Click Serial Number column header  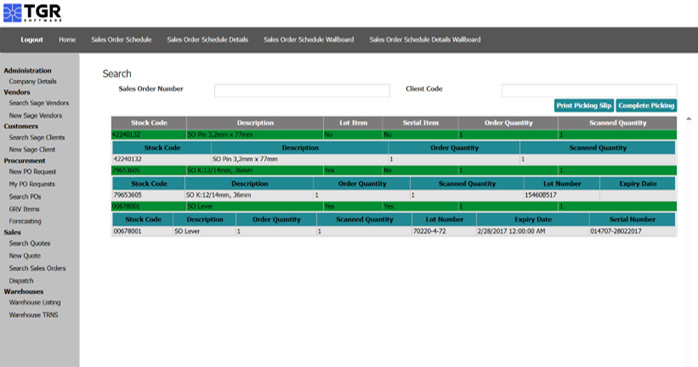[632, 219]
